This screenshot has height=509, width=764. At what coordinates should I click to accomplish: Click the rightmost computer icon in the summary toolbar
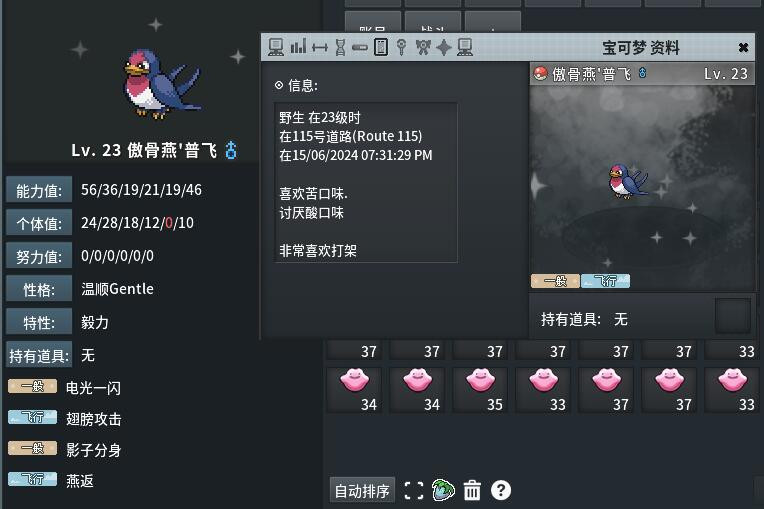click(x=465, y=47)
